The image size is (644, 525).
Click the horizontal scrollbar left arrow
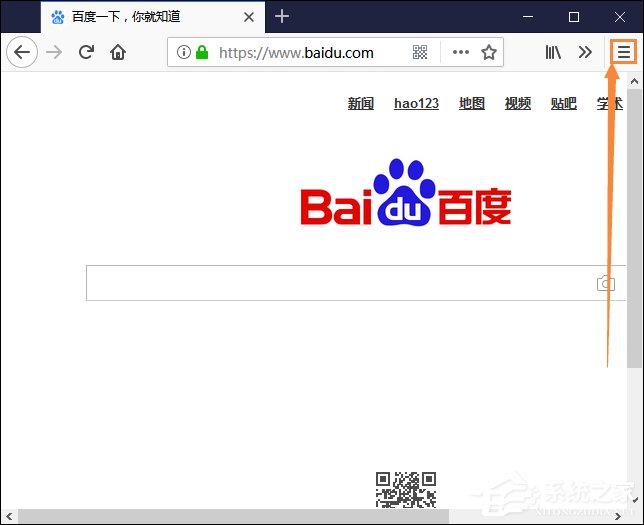9,516
